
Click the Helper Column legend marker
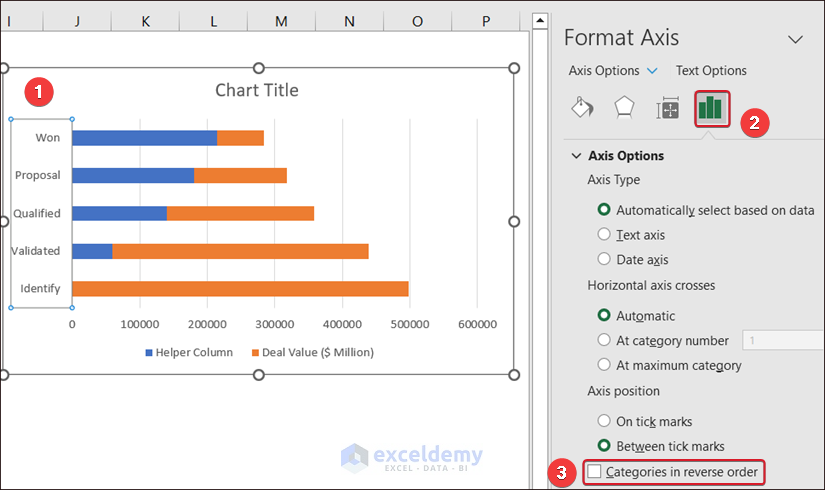point(150,352)
